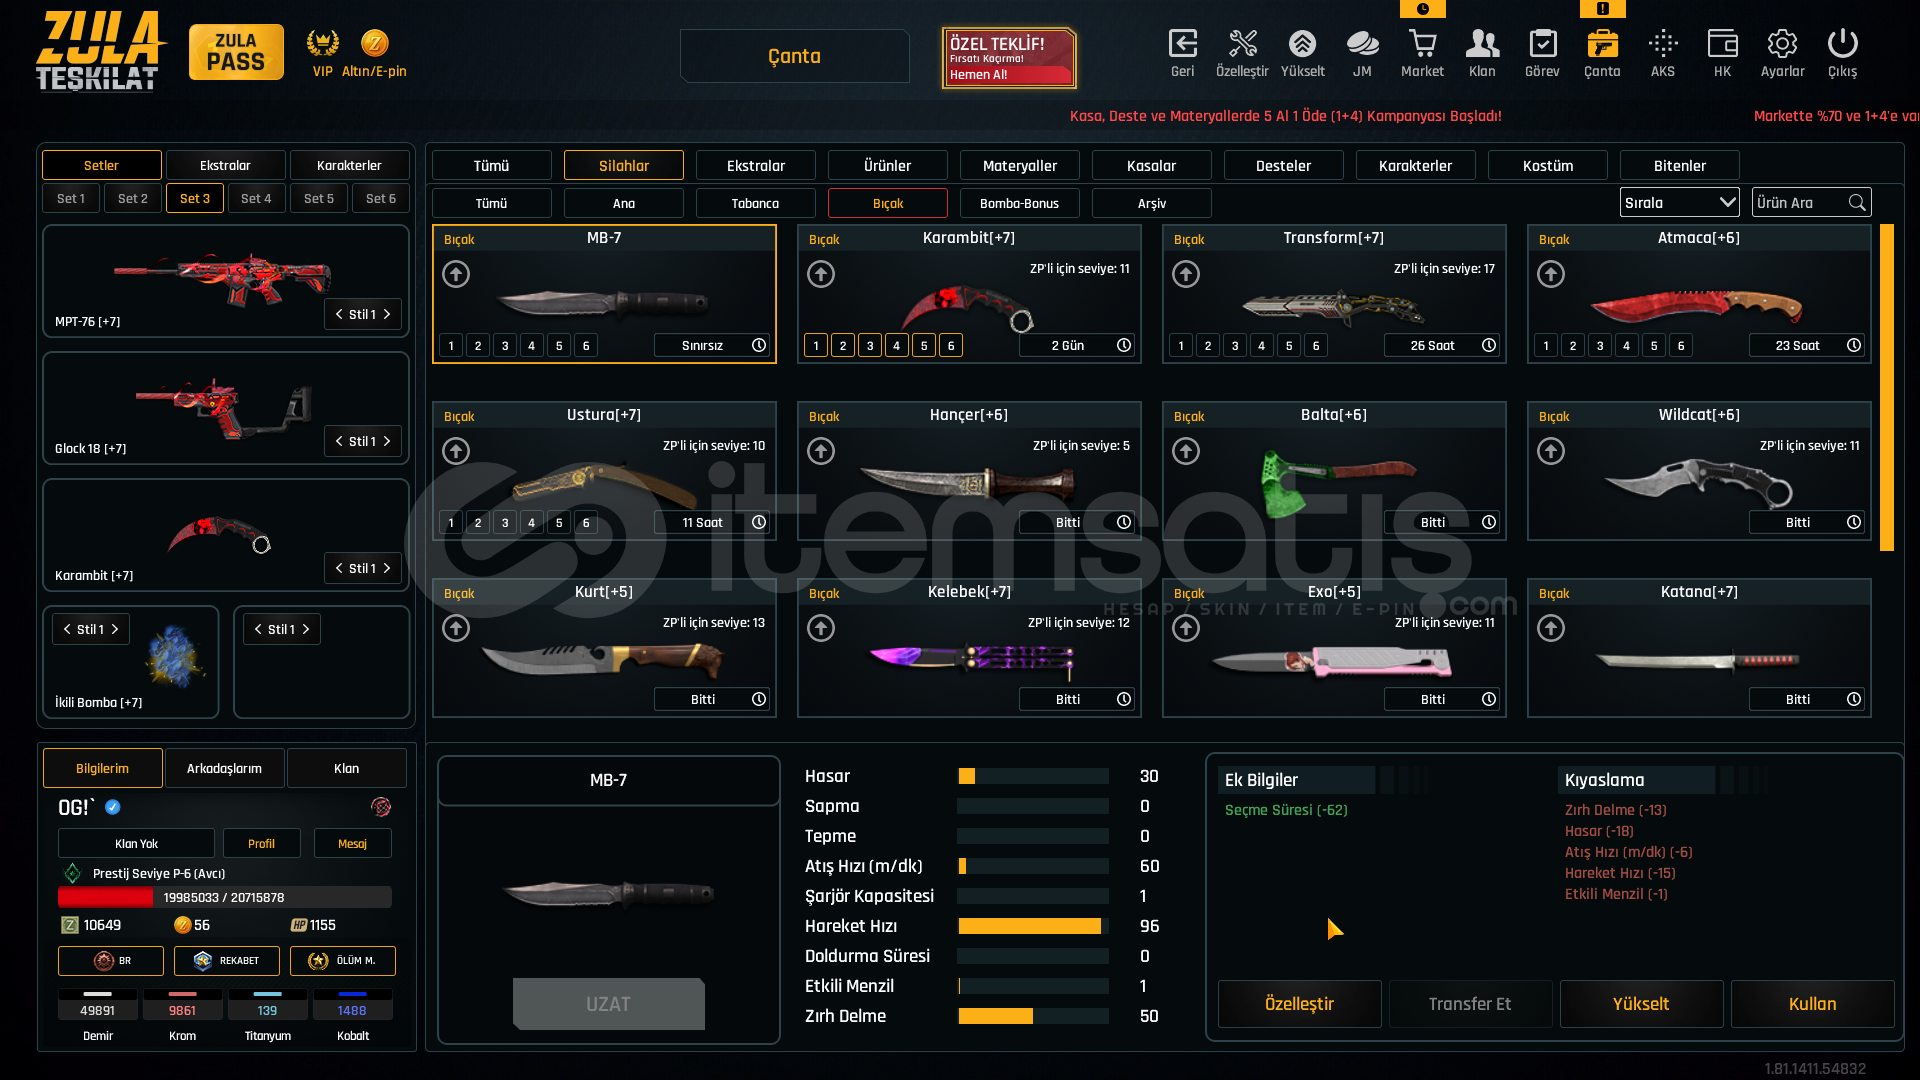Click next Stil arrow for MPT-76
Screen dimensions: 1920x1080
click(387, 314)
